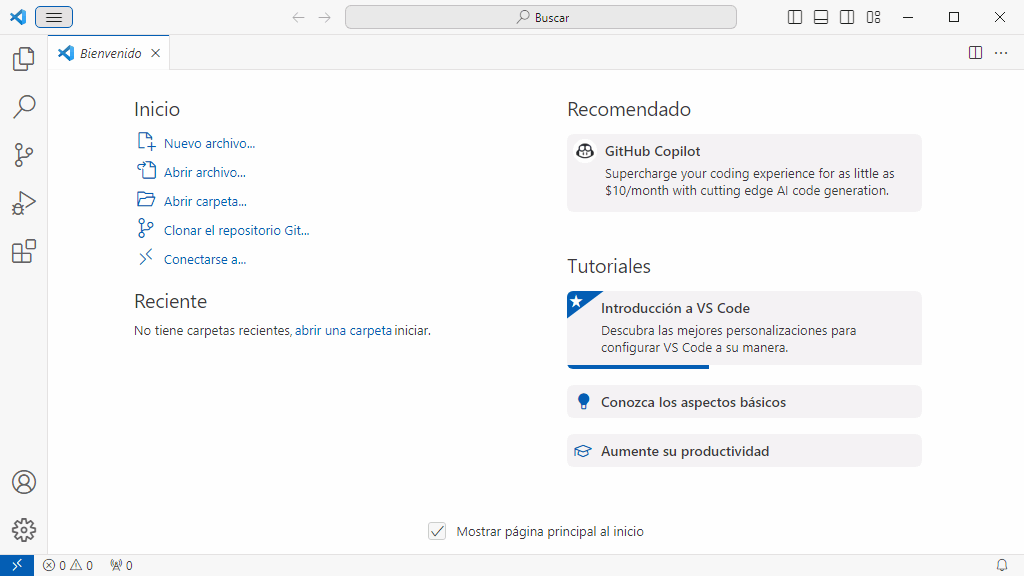The width and height of the screenshot is (1024, 576).
Task: Click Clonar el repositorio Git... link
Action: coord(236,231)
